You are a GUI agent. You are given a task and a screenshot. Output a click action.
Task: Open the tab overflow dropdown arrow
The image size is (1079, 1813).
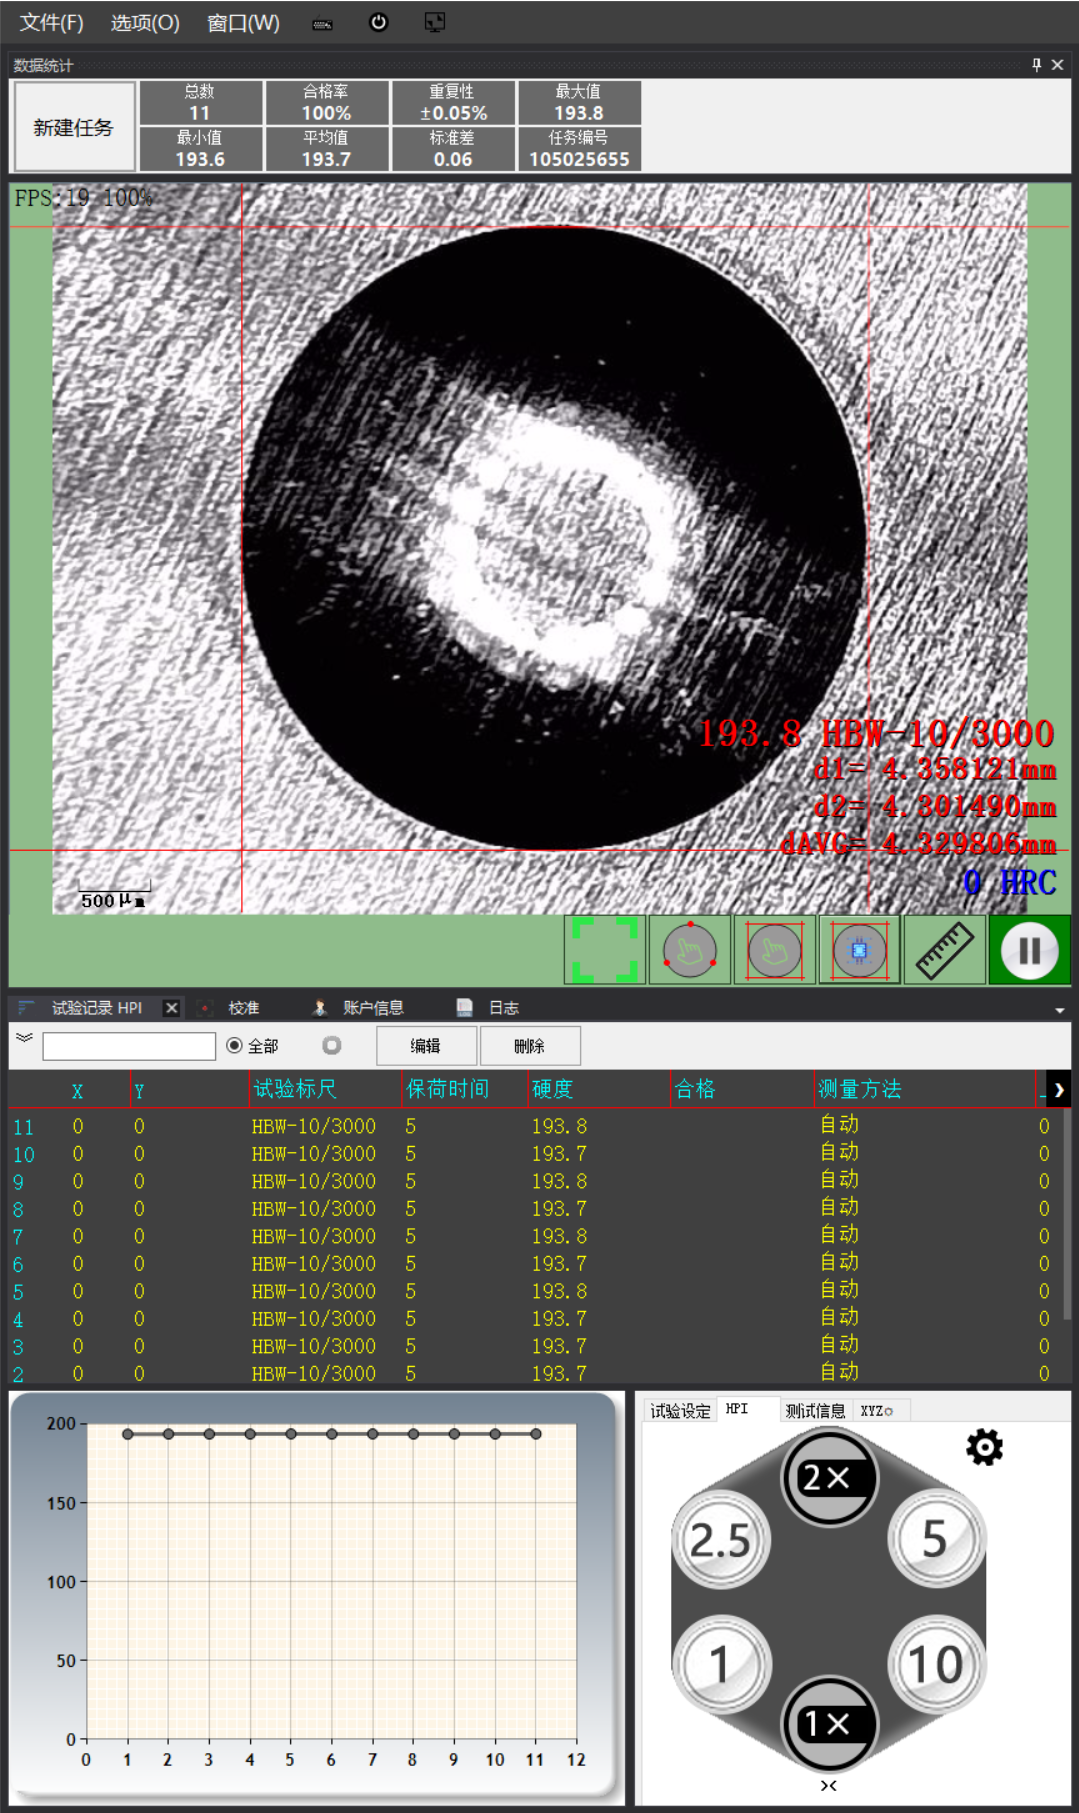[1060, 1010]
